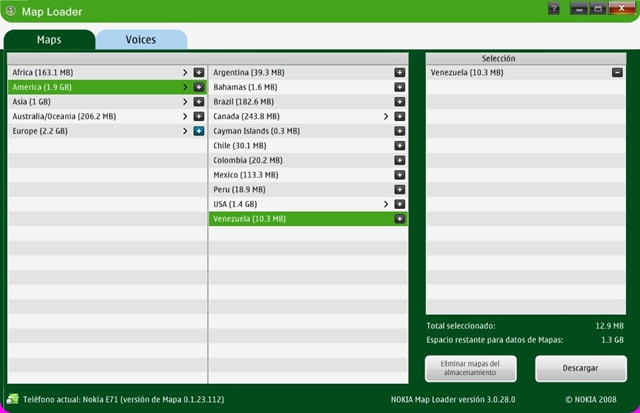Screen dimensions: 640x413
Task: Select Chile (30.1 MB) entry
Action: (x=308, y=146)
